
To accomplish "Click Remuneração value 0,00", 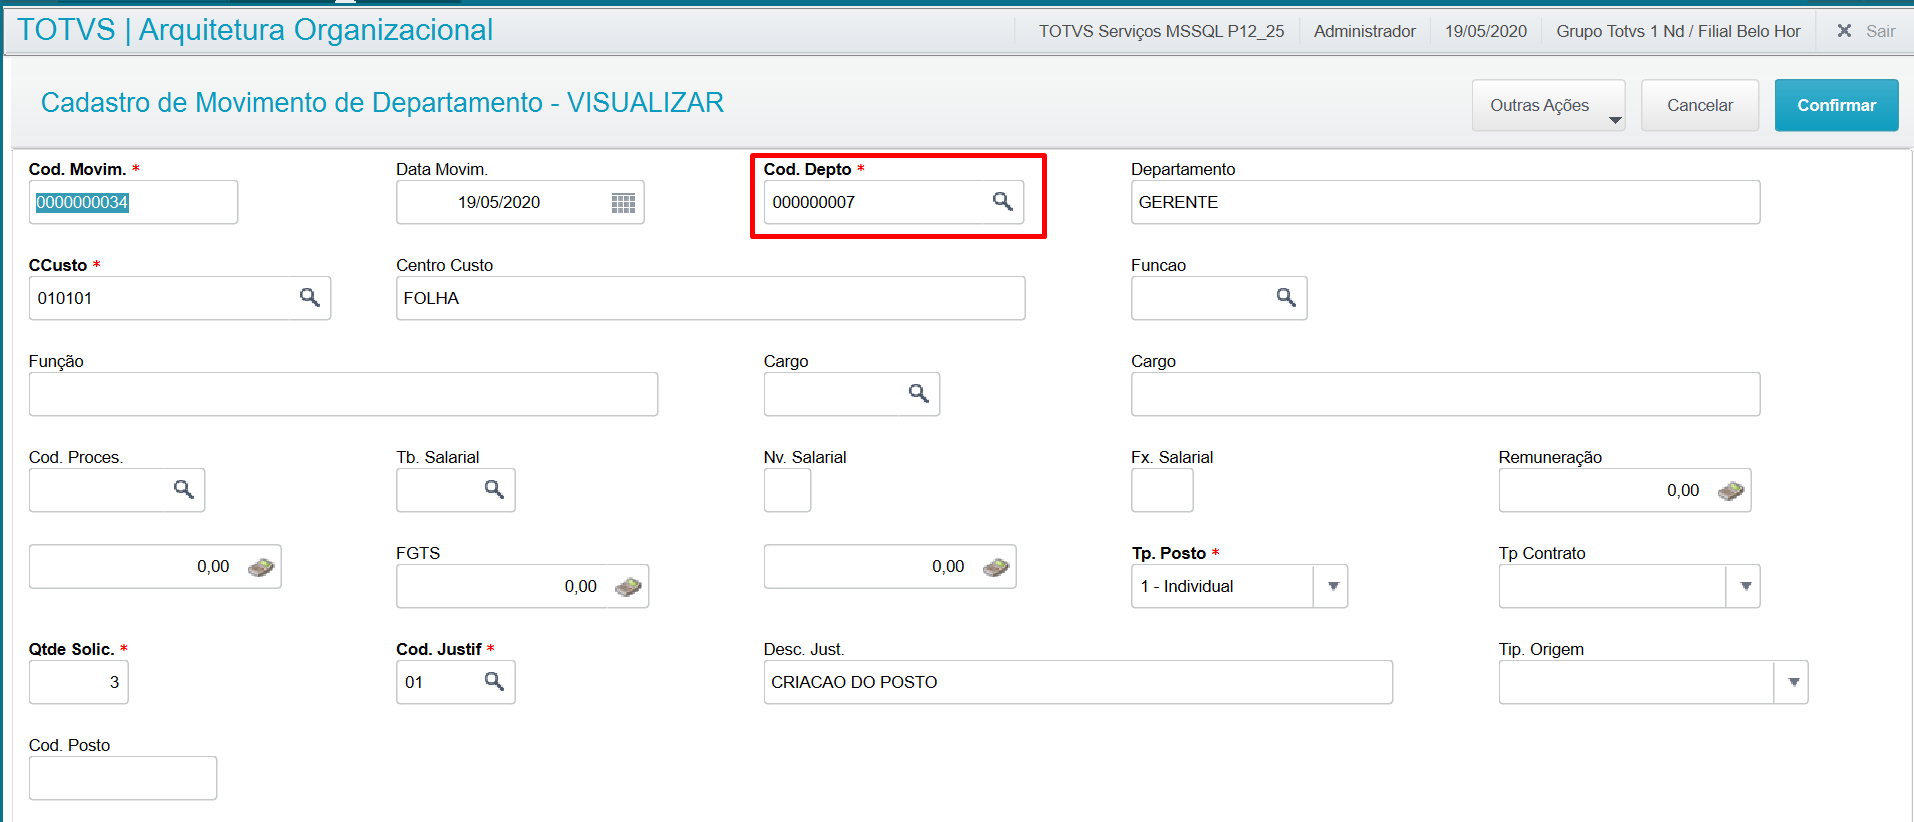I will 1682,490.
